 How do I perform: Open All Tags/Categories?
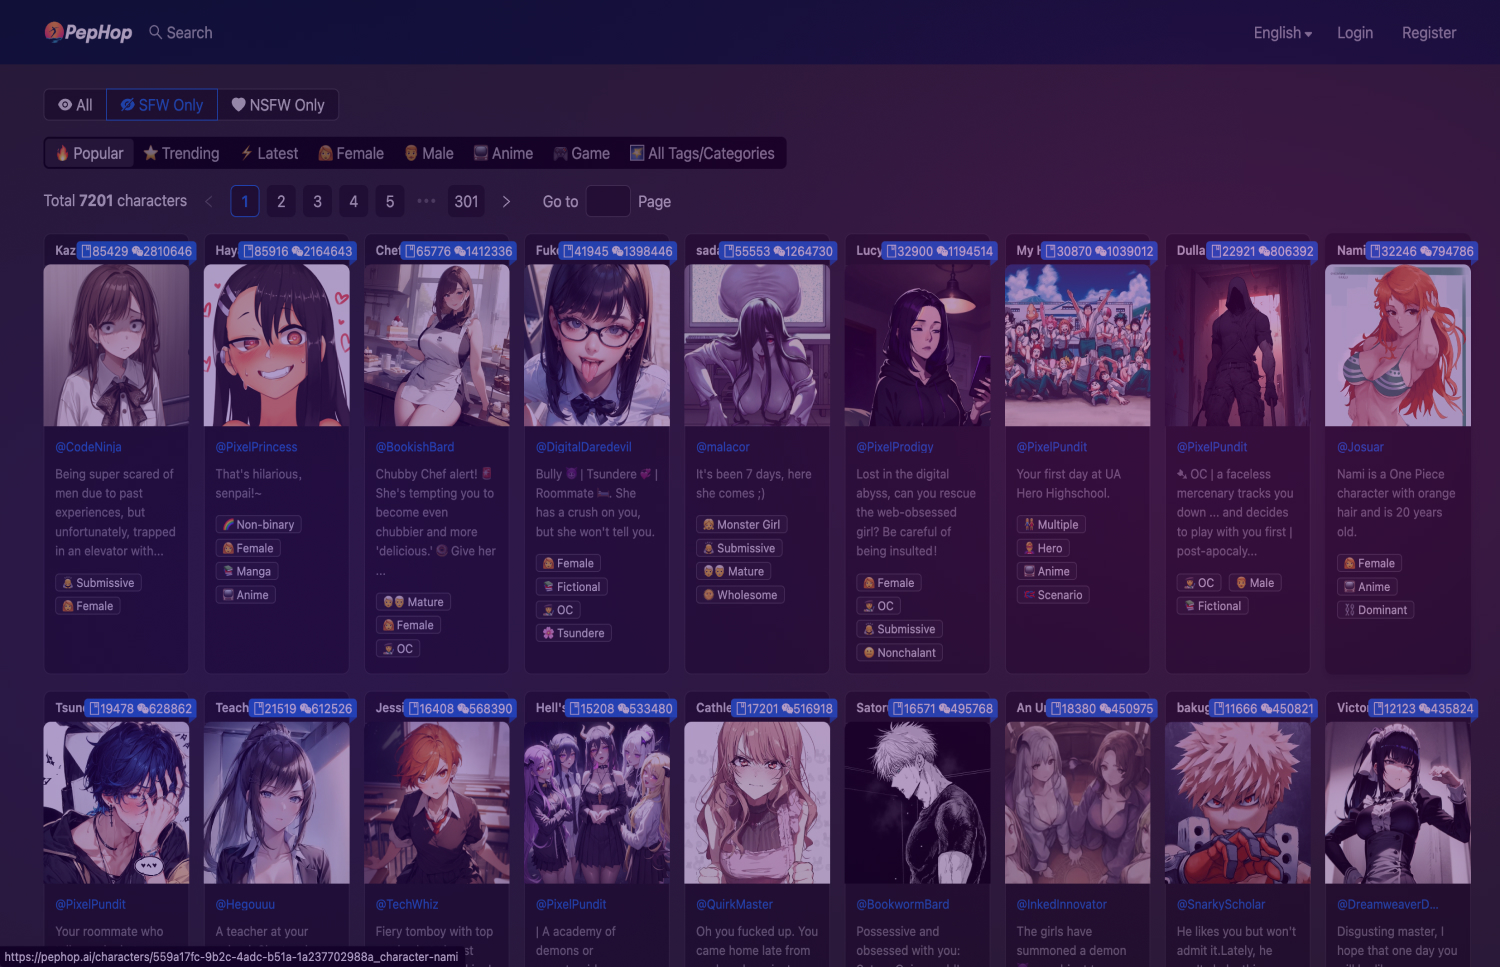(x=702, y=153)
